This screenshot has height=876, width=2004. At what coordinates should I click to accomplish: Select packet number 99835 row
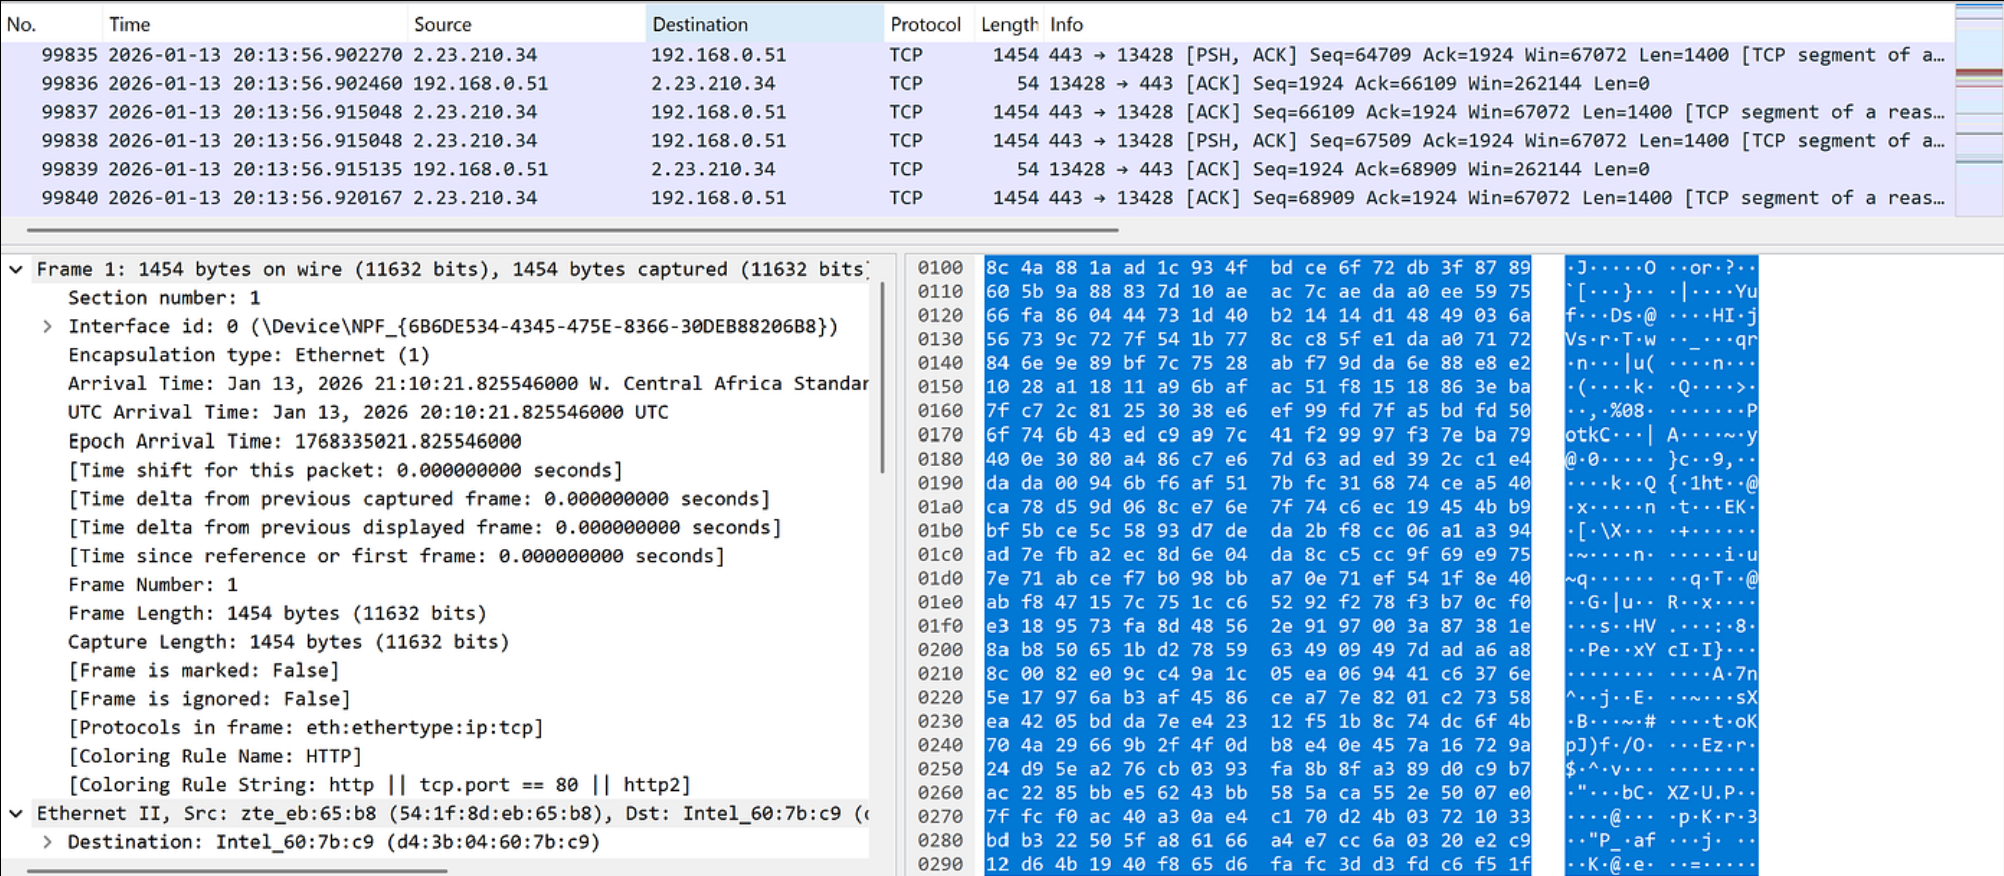click(x=976, y=55)
